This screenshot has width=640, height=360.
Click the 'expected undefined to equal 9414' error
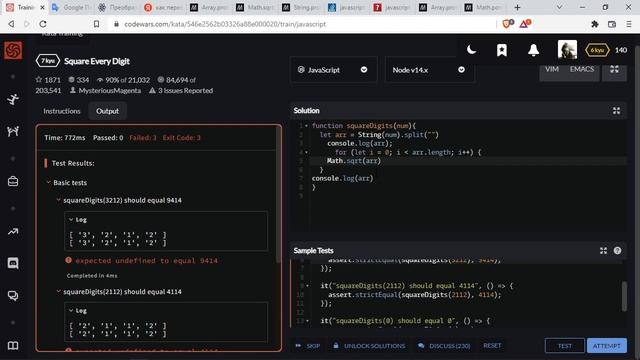146,260
